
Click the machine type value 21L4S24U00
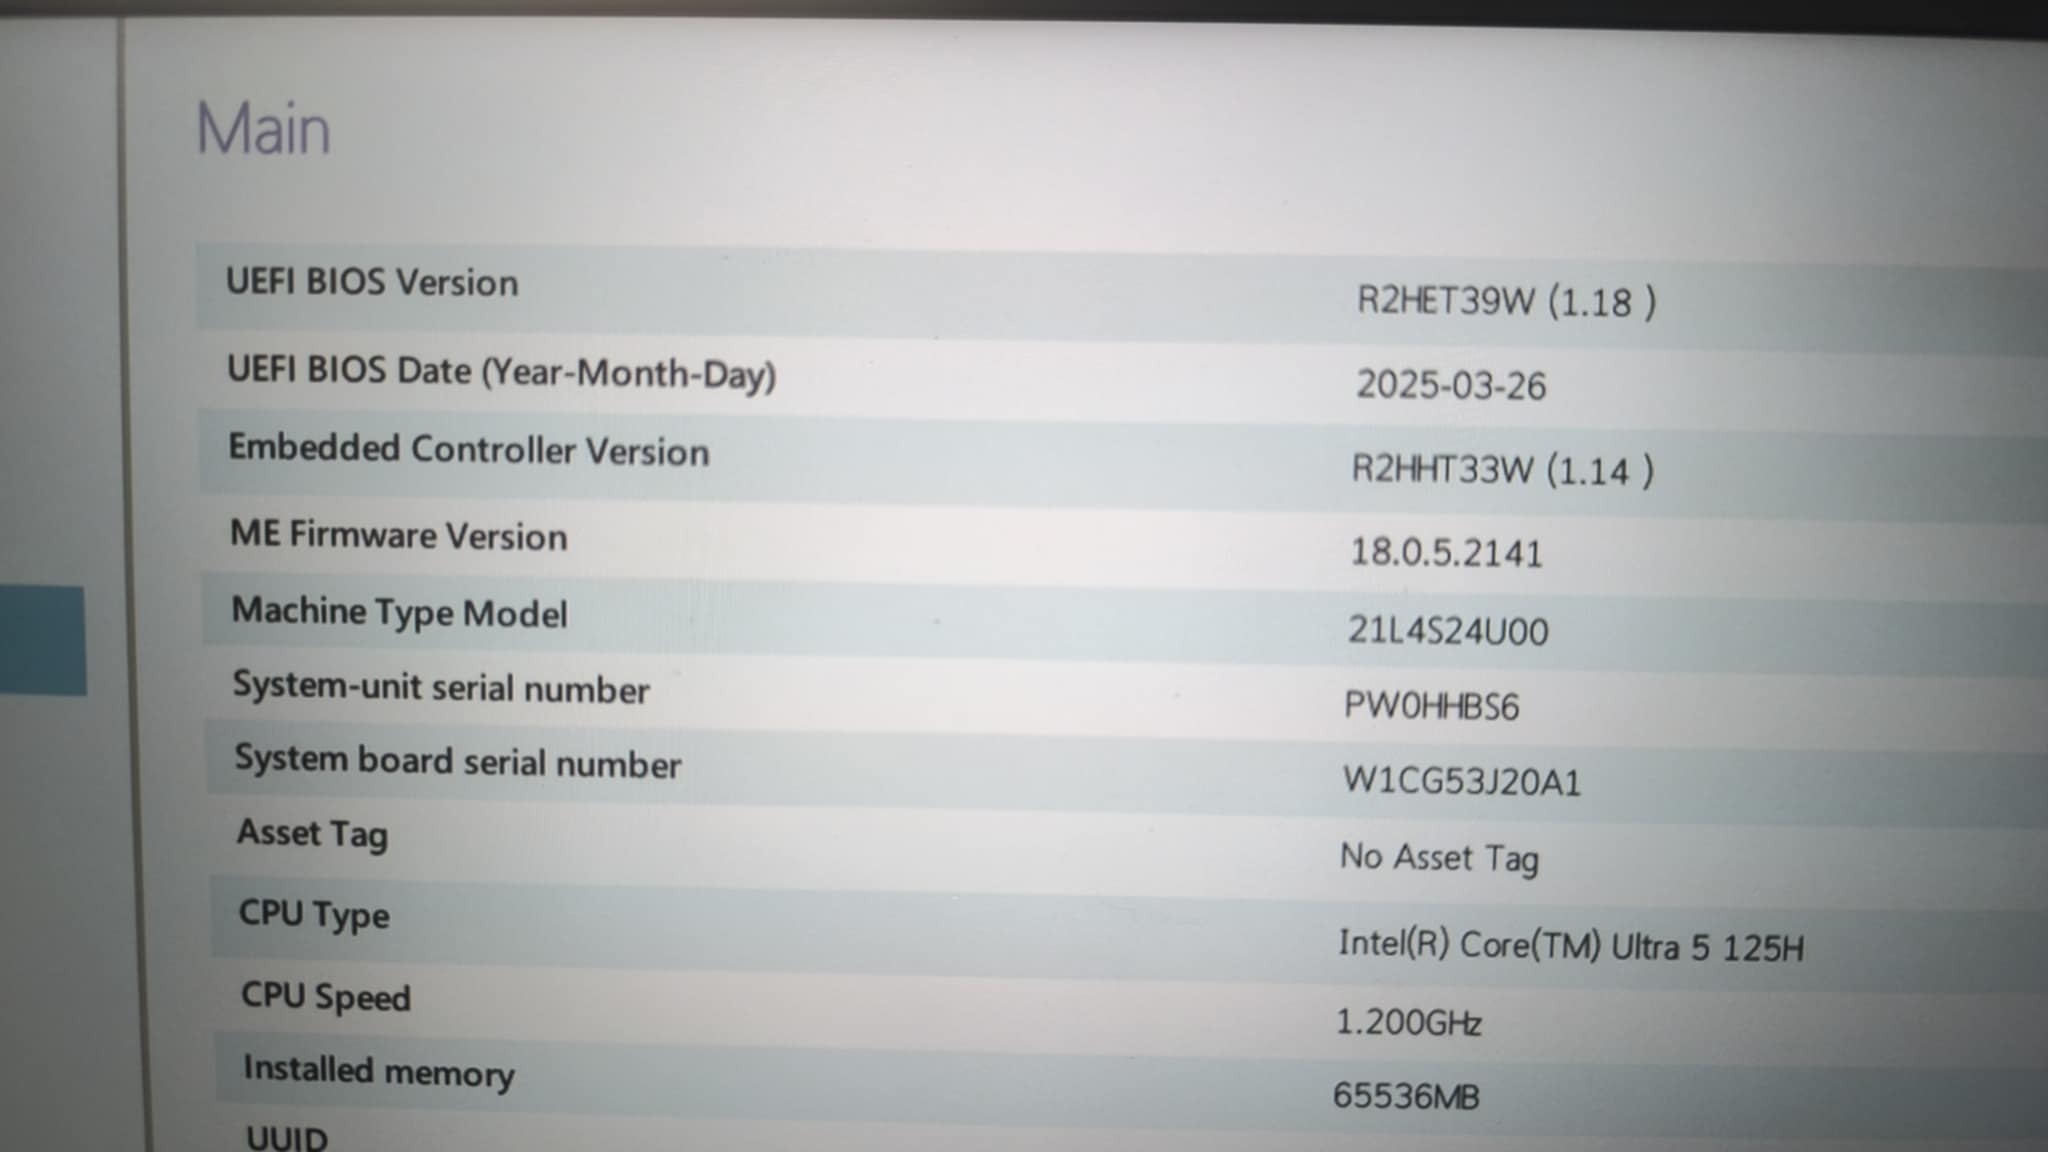1447,630
